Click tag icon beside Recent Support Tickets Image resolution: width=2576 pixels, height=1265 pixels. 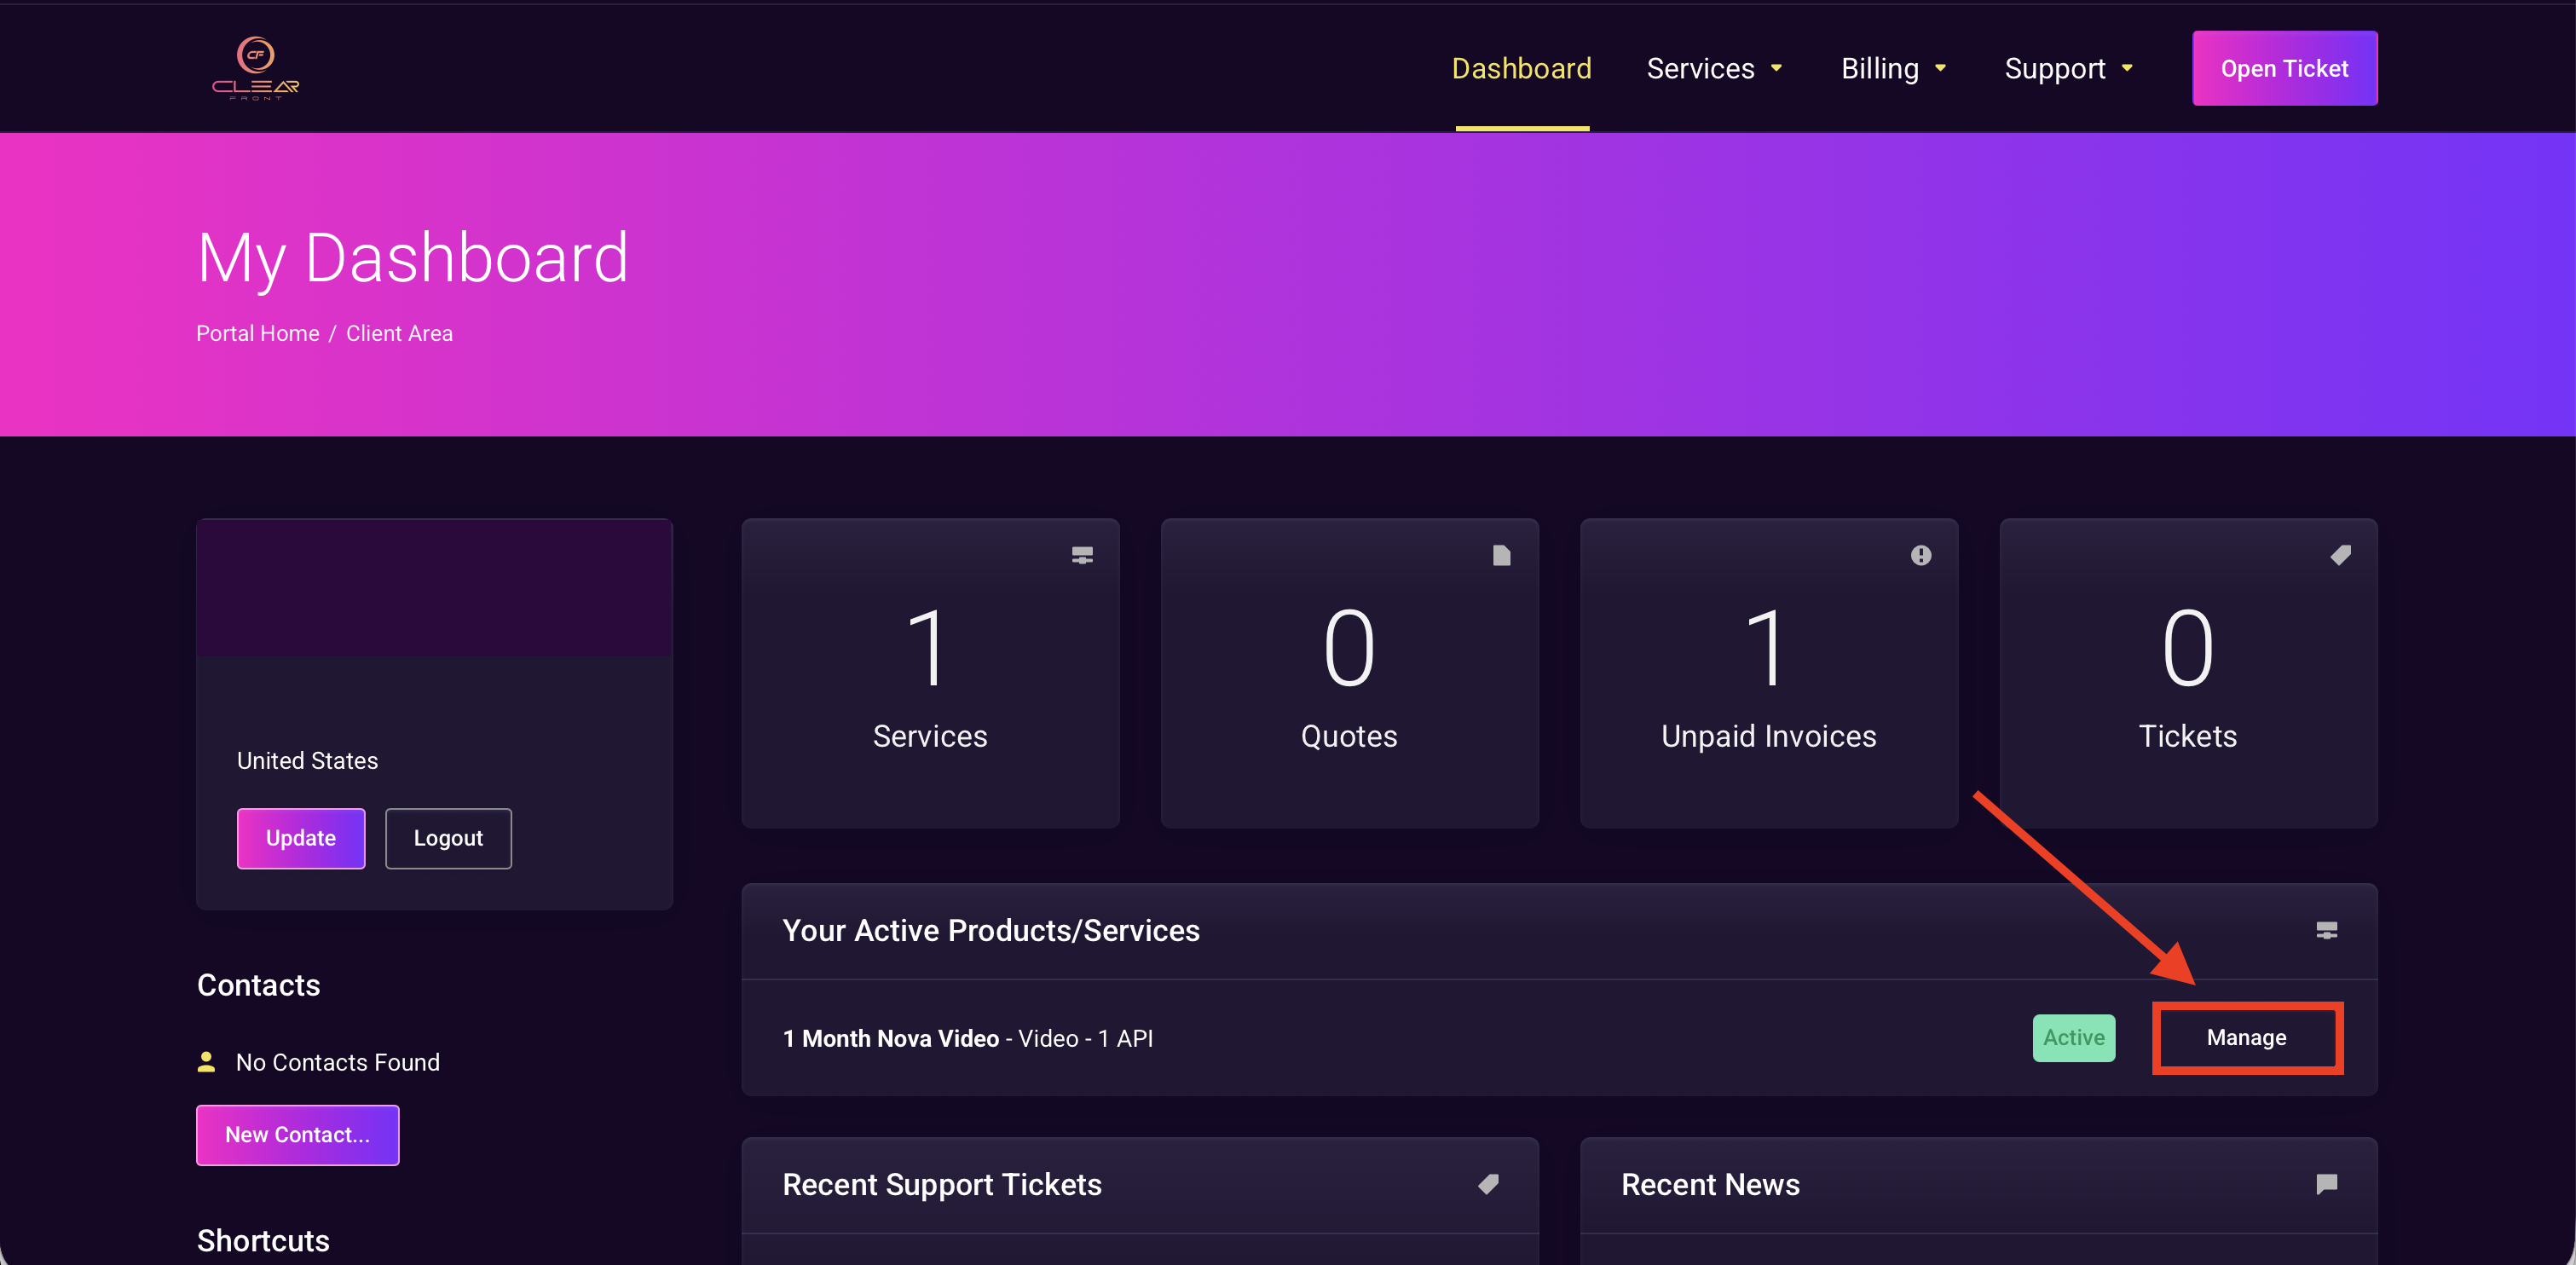[1488, 1184]
